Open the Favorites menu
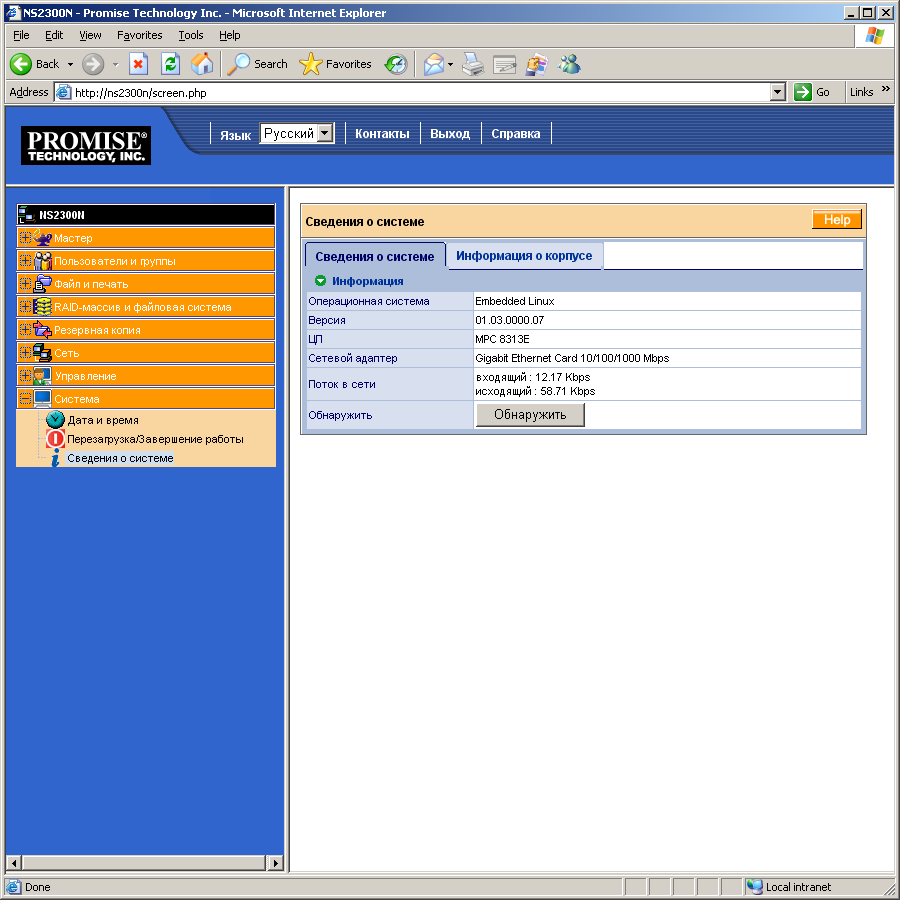The image size is (900, 900). pos(139,35)
